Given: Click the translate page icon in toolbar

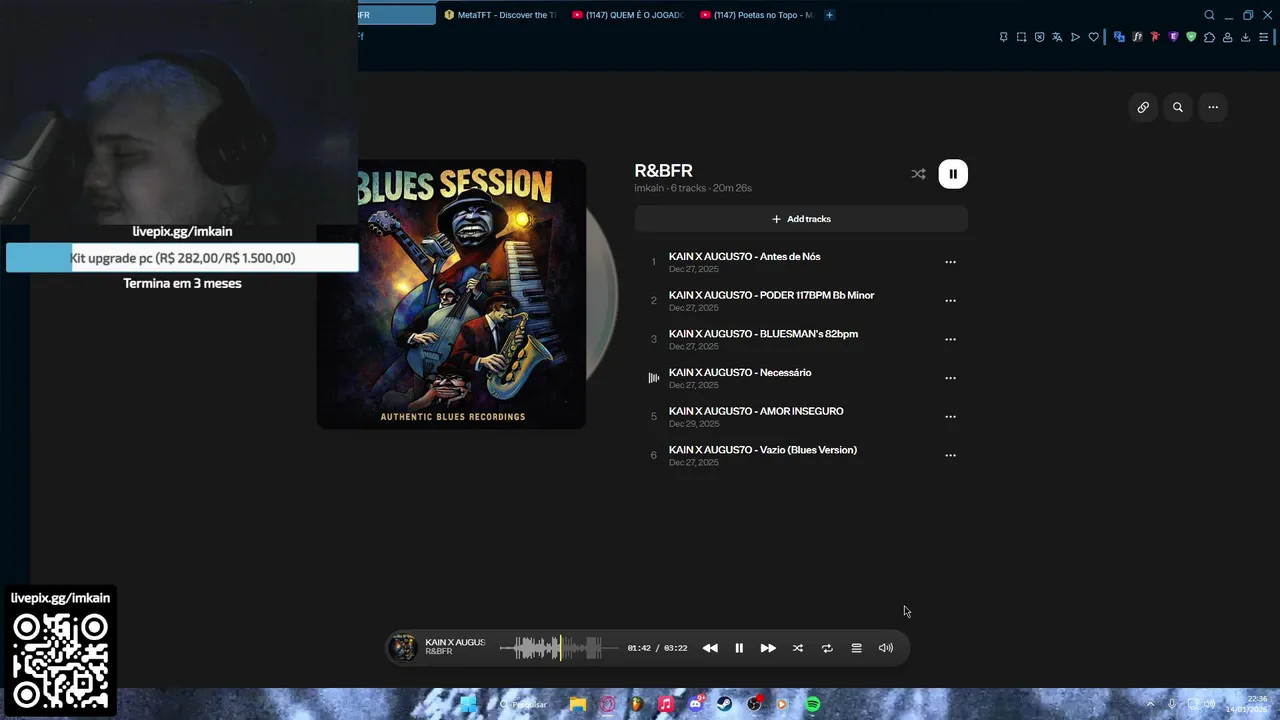Looking at the screenshot, I should (1057, 37).
